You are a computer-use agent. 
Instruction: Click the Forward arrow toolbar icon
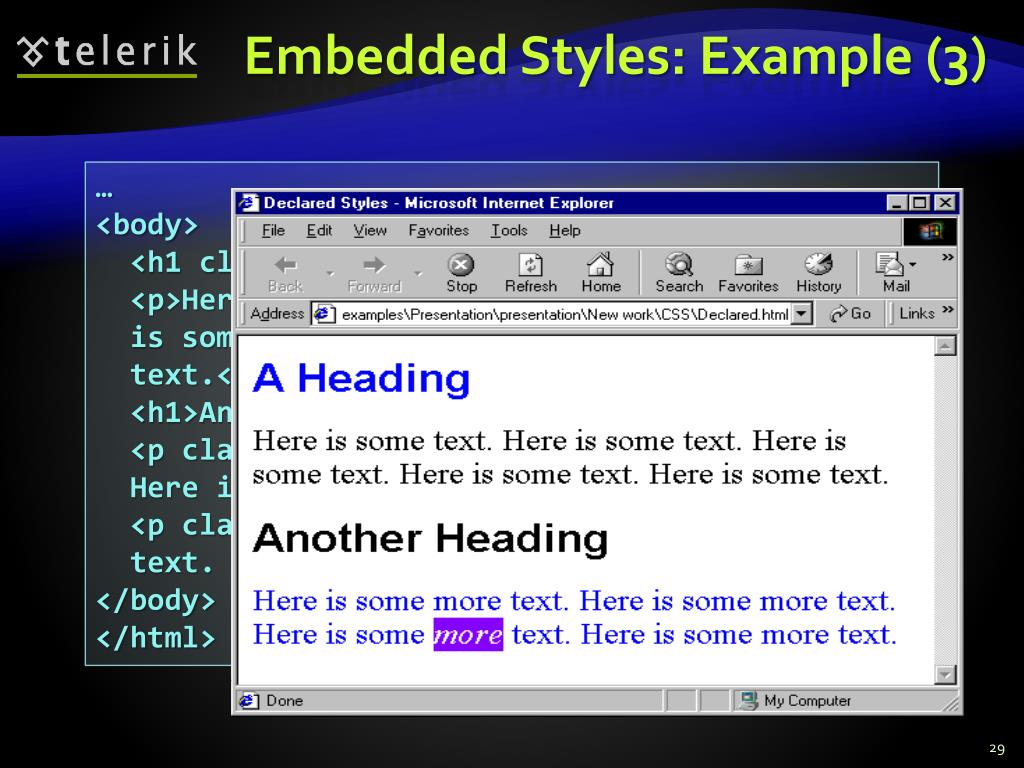(x=373, y=266)
